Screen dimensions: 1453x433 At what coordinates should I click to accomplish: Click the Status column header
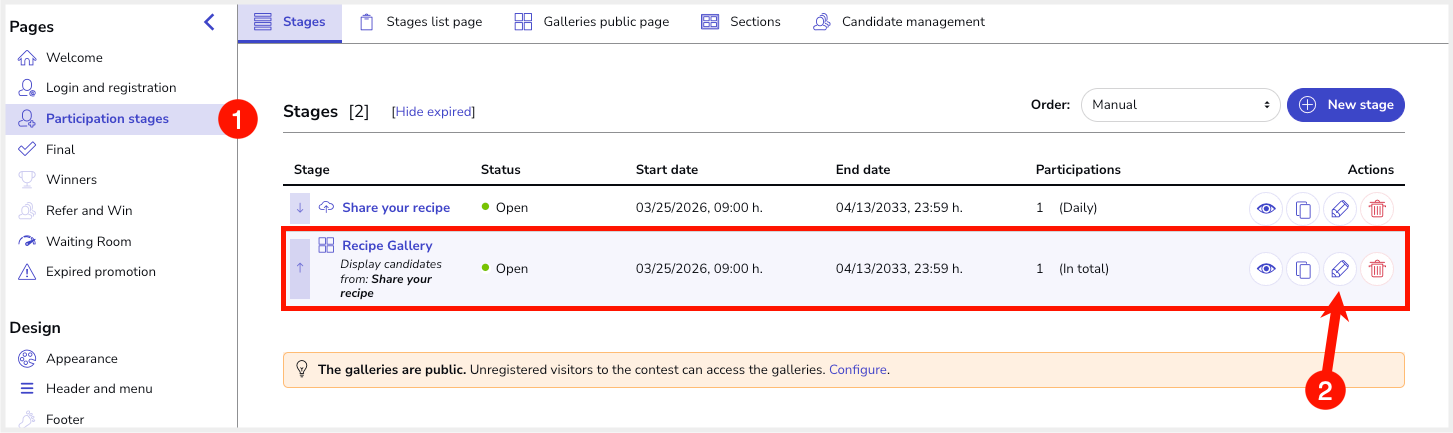[501, 170]
